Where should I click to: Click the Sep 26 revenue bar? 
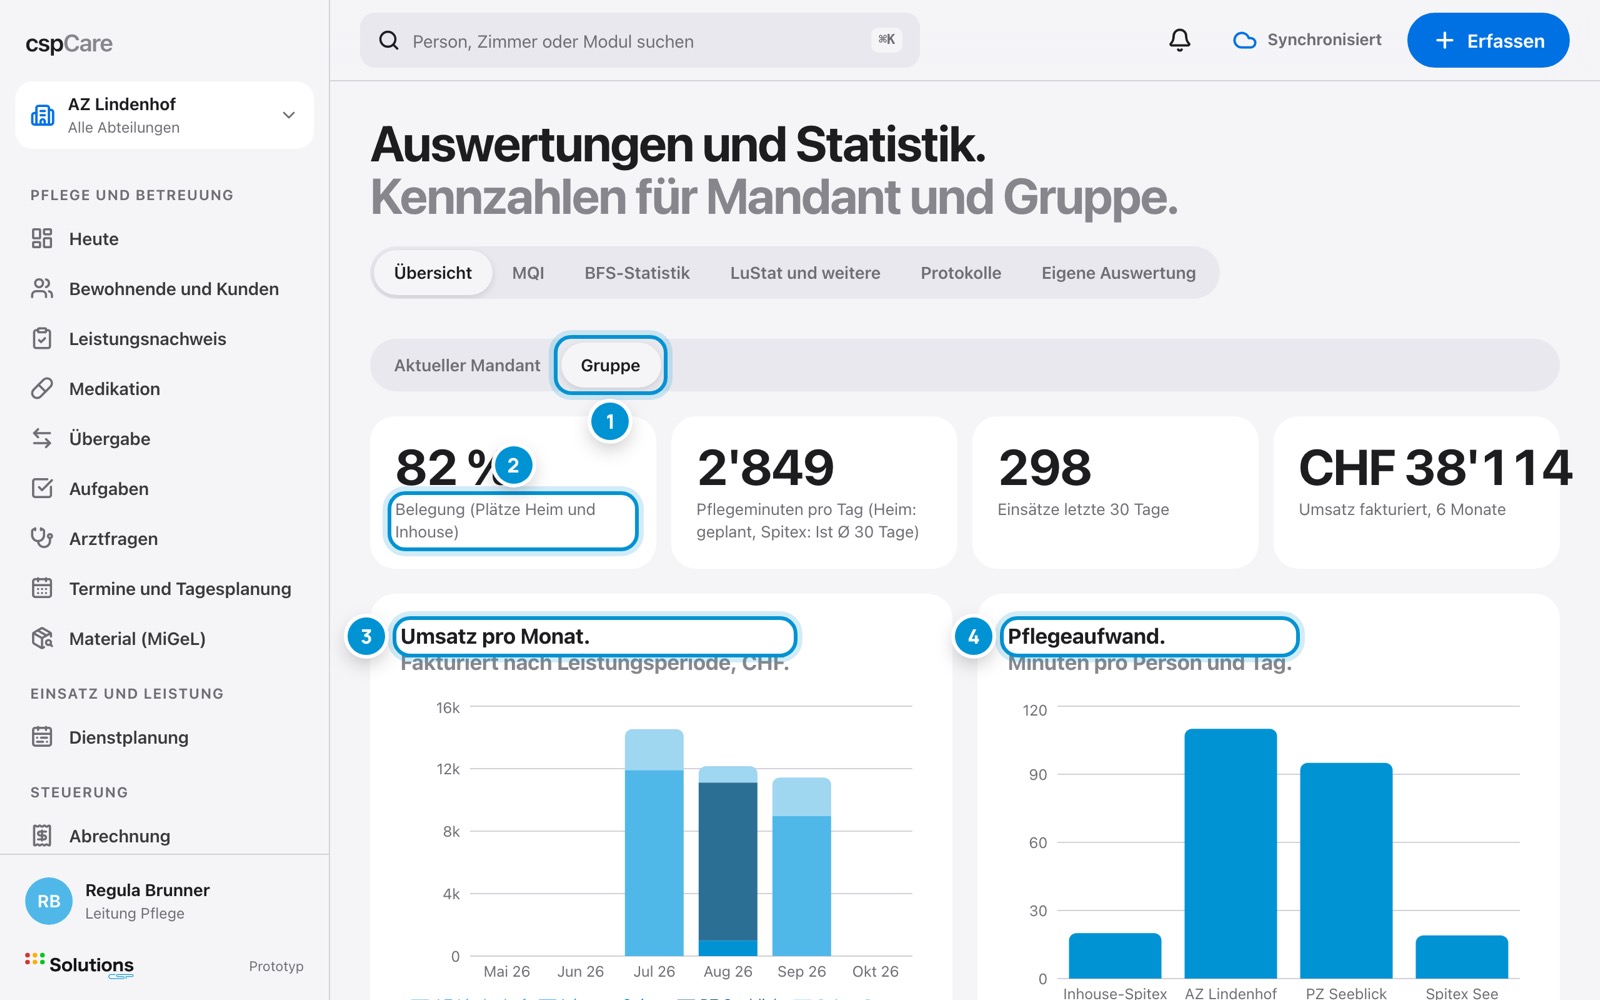[x=802, y=866]
